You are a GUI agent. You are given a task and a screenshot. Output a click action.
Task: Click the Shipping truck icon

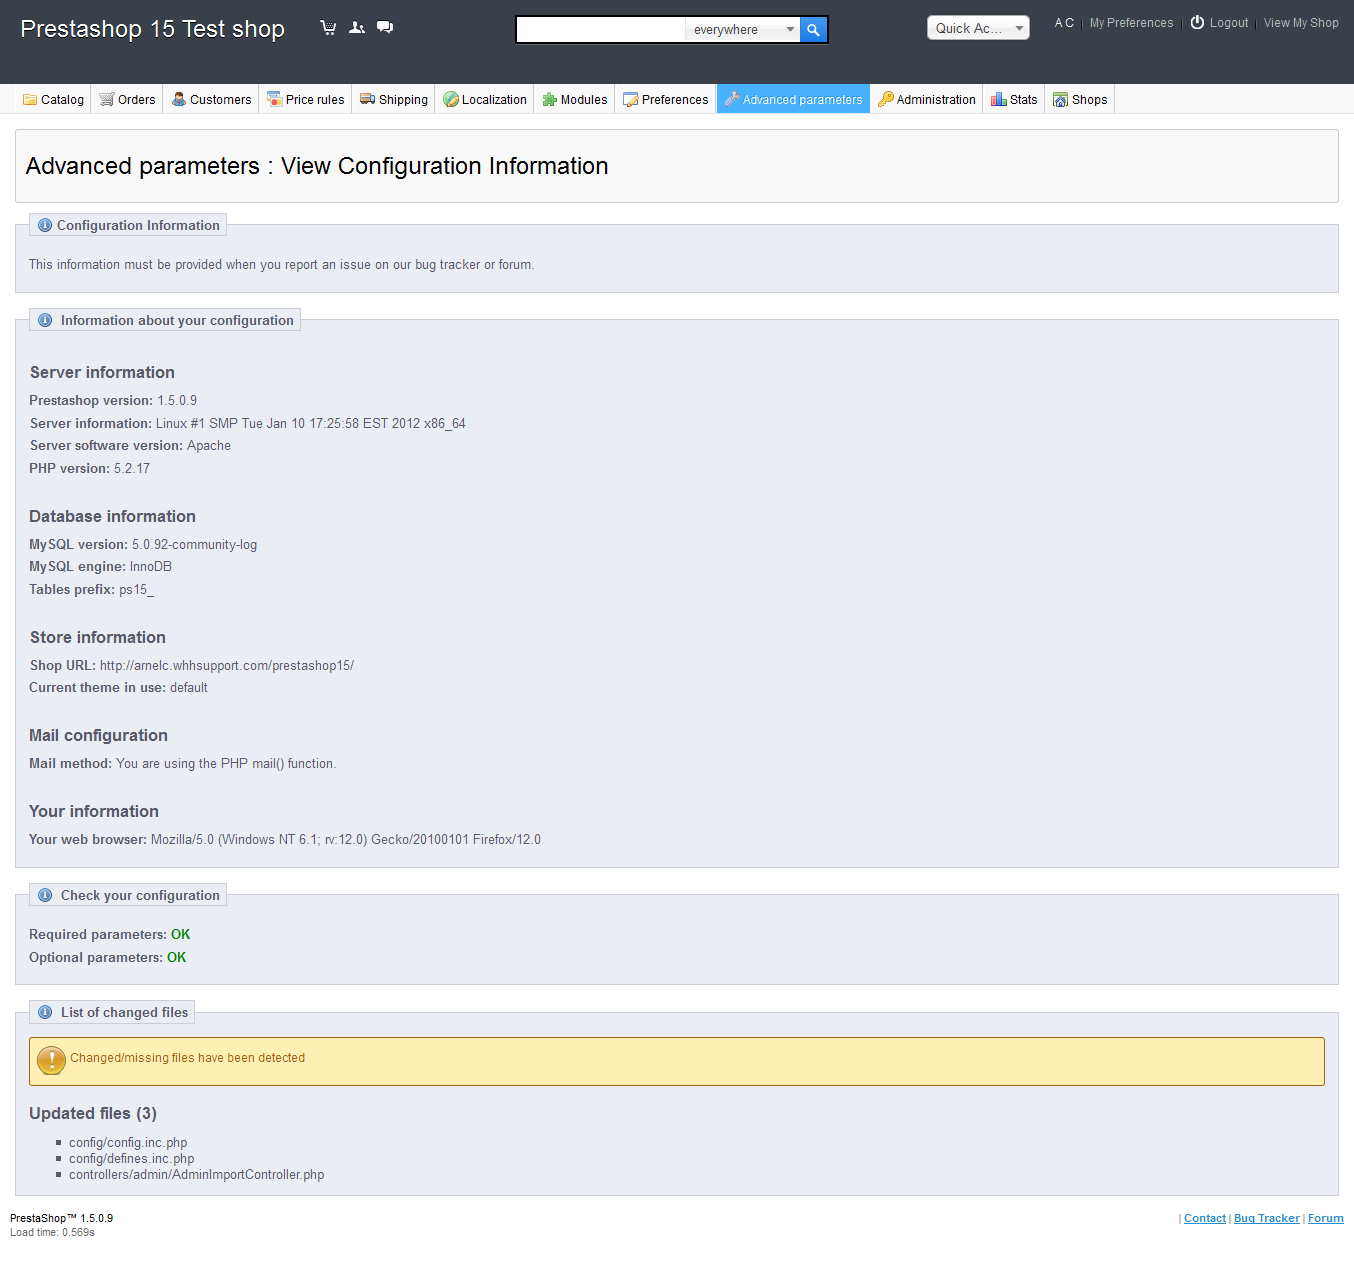pyautogui.click(x=367, y=99)
